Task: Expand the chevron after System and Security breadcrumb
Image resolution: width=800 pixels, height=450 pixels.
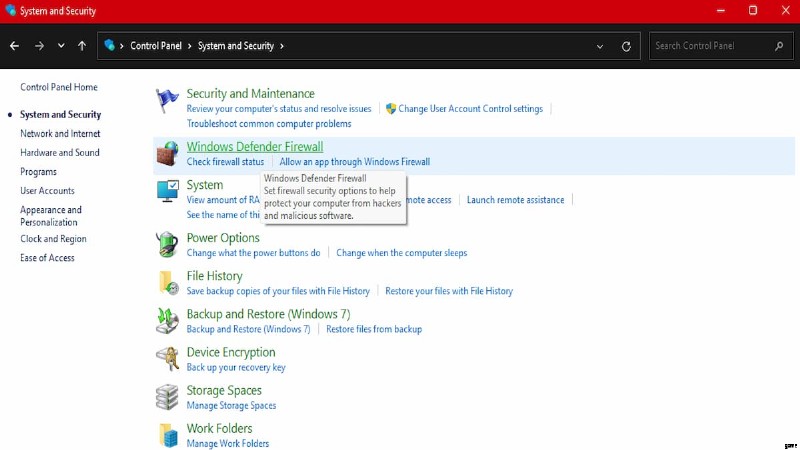Action: point(282,46)
